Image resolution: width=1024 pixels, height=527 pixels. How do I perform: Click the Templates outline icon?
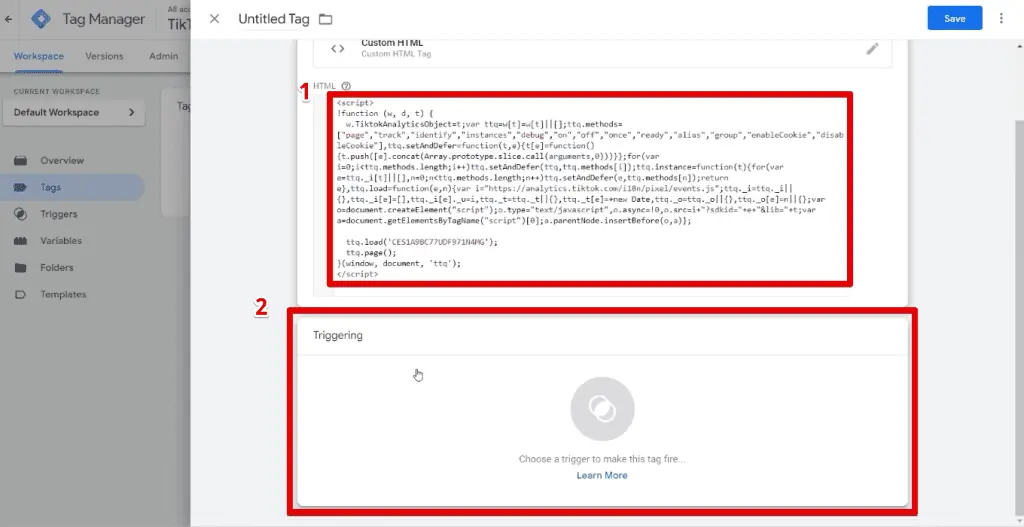(20, 295)
